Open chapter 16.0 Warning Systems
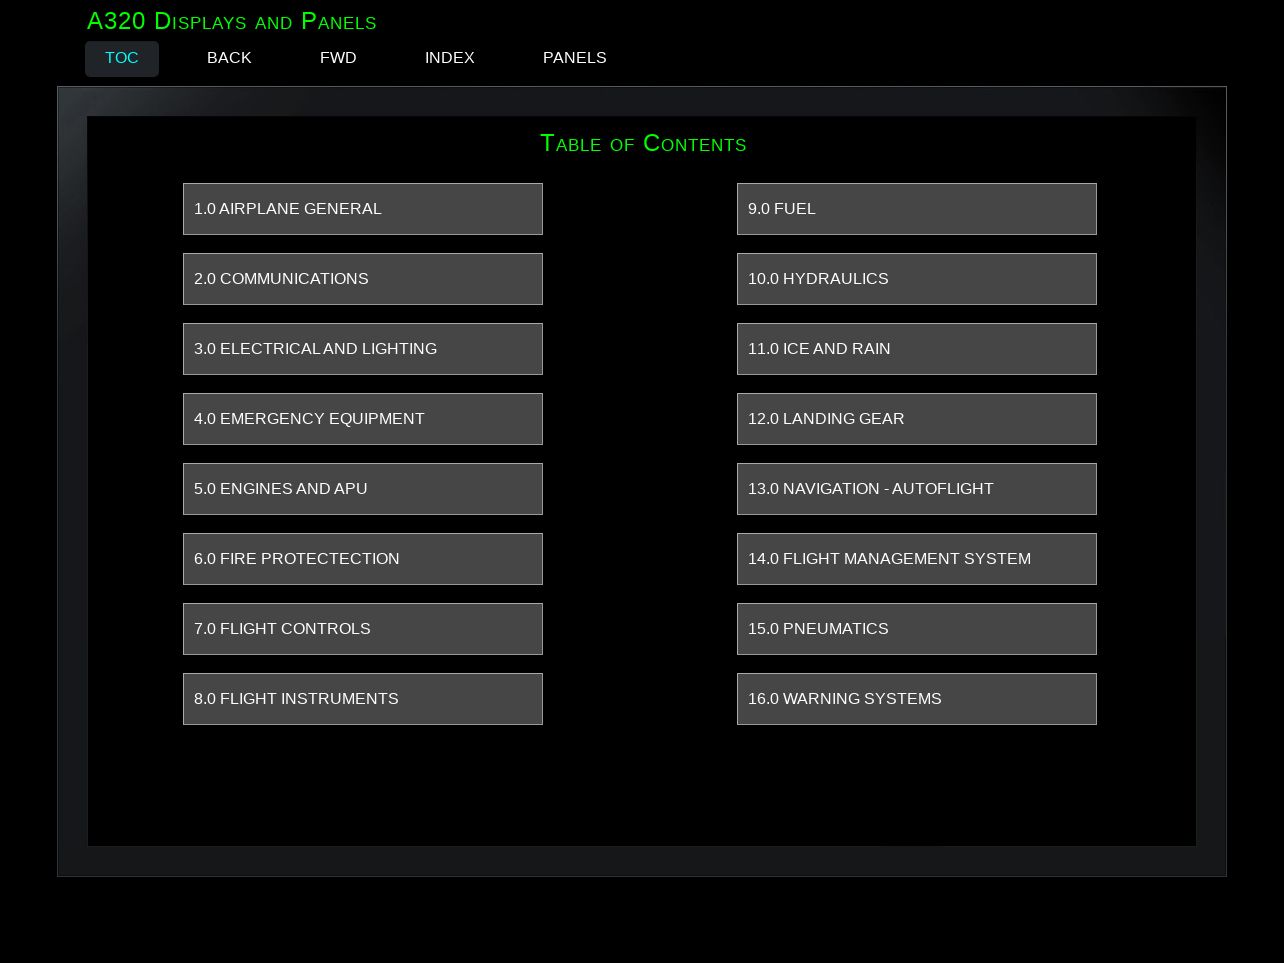 pos(917,699)
